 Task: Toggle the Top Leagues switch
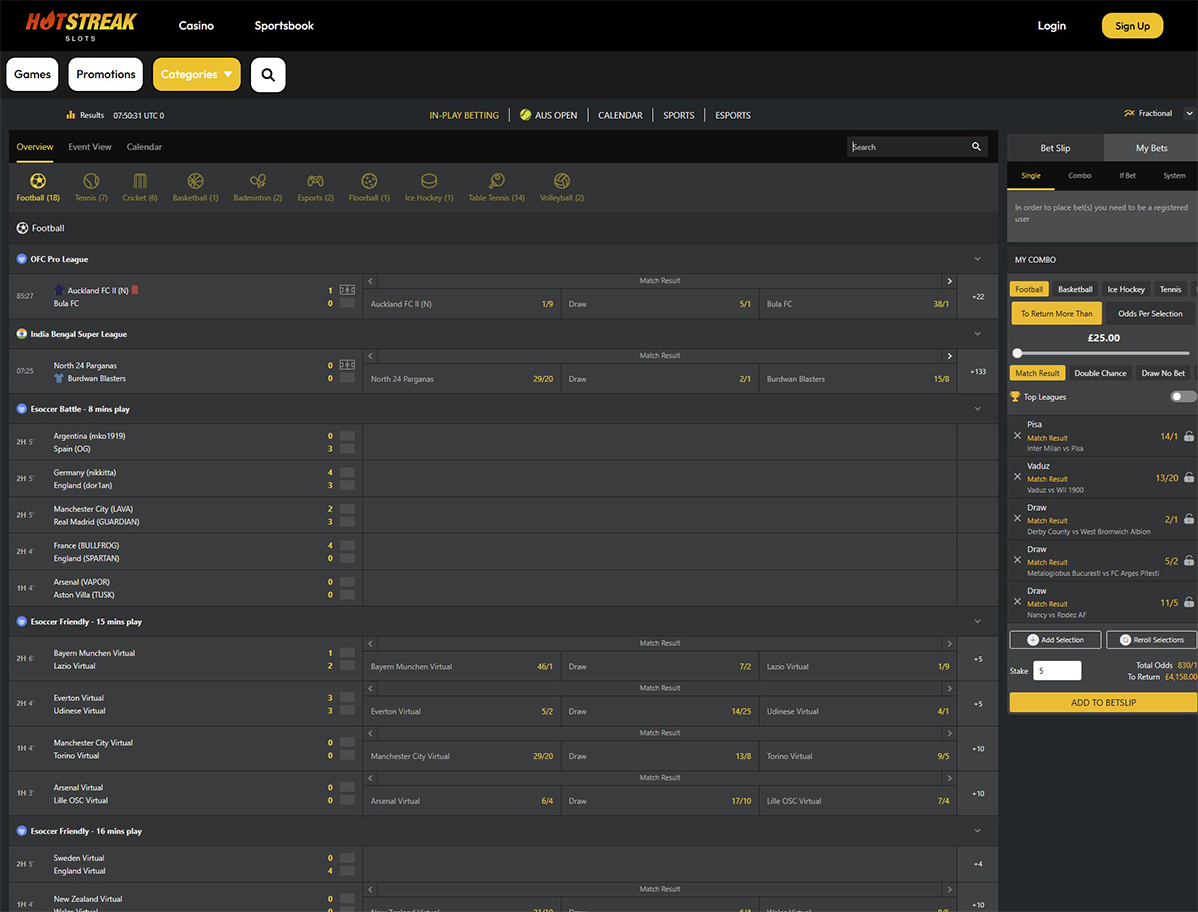tap(1183, 397)
